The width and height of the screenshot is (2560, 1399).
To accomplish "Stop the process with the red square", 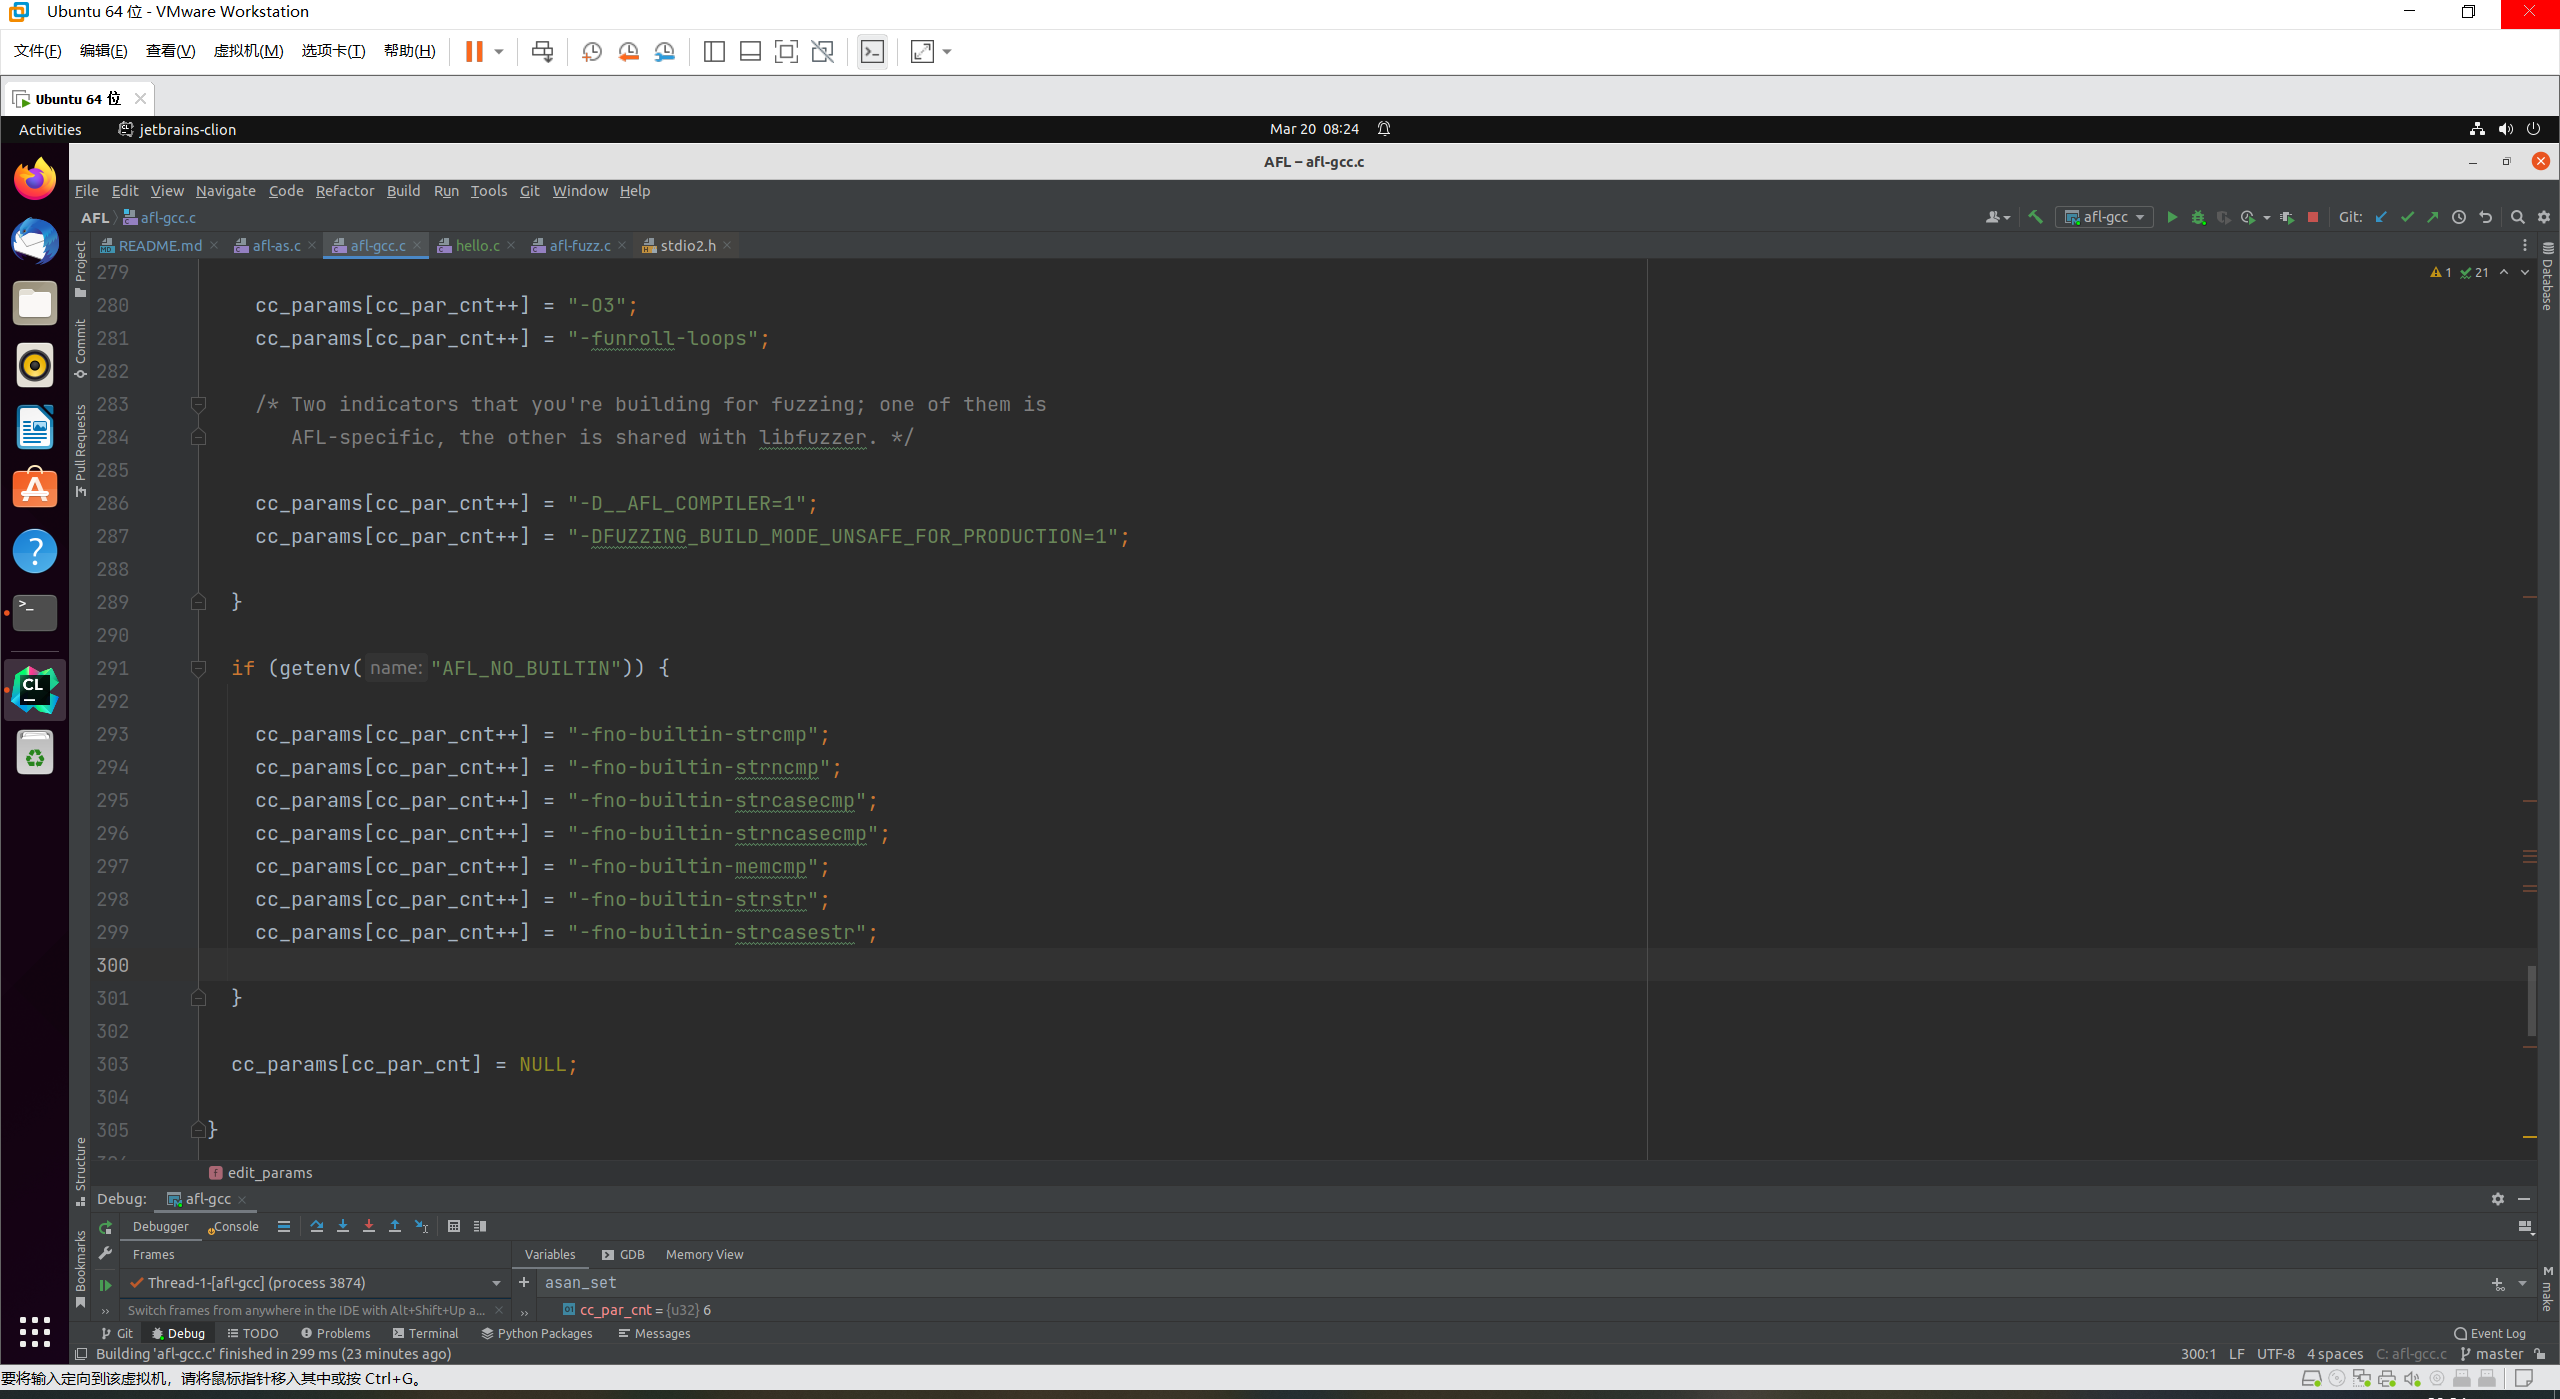I will 2313,217.
